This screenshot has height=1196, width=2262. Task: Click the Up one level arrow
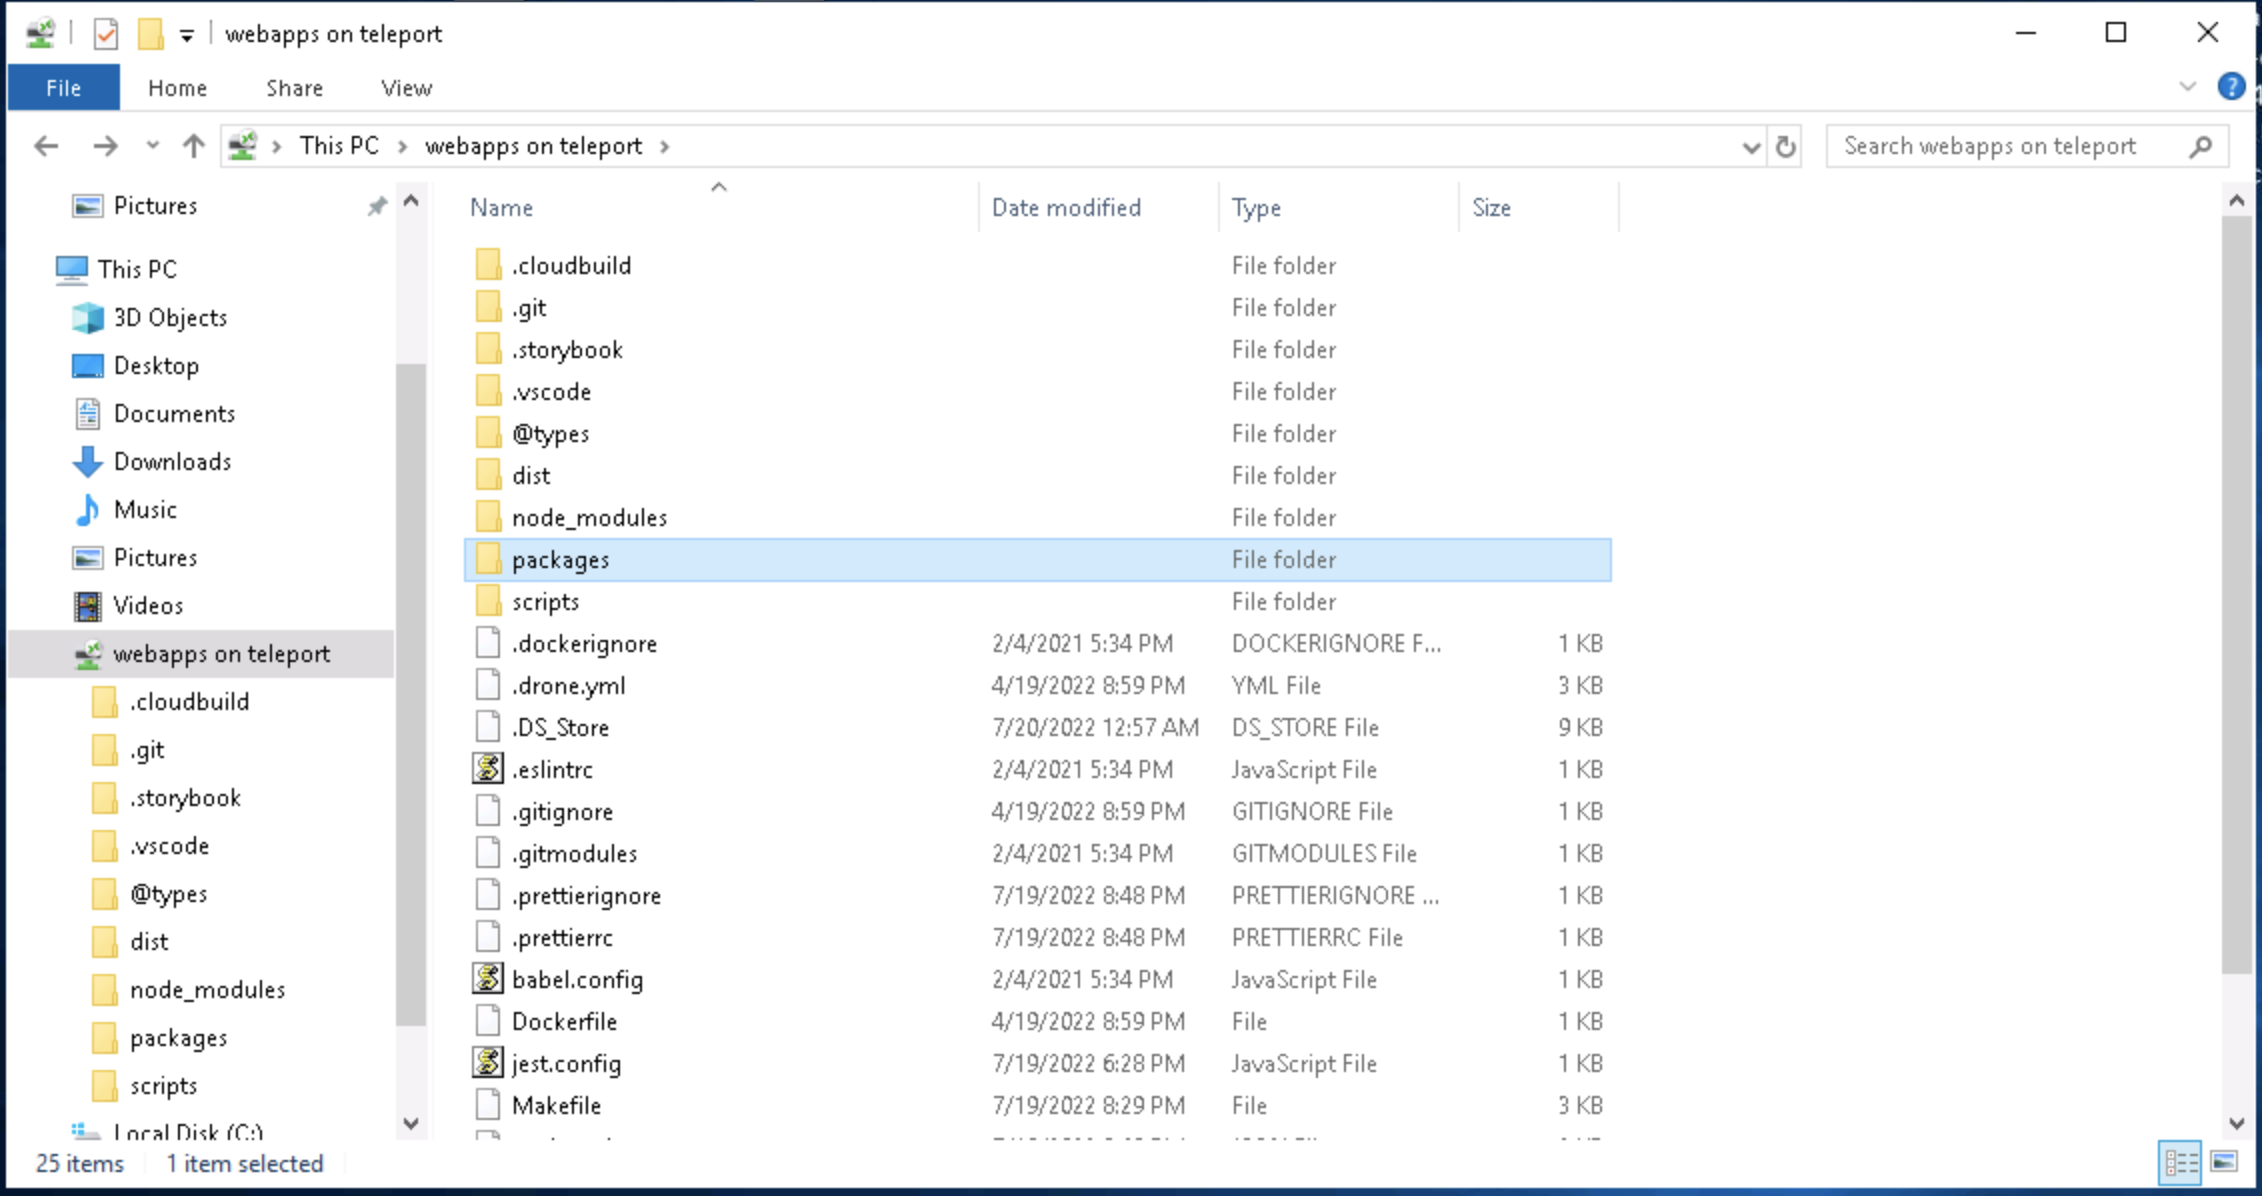[193, 146]
